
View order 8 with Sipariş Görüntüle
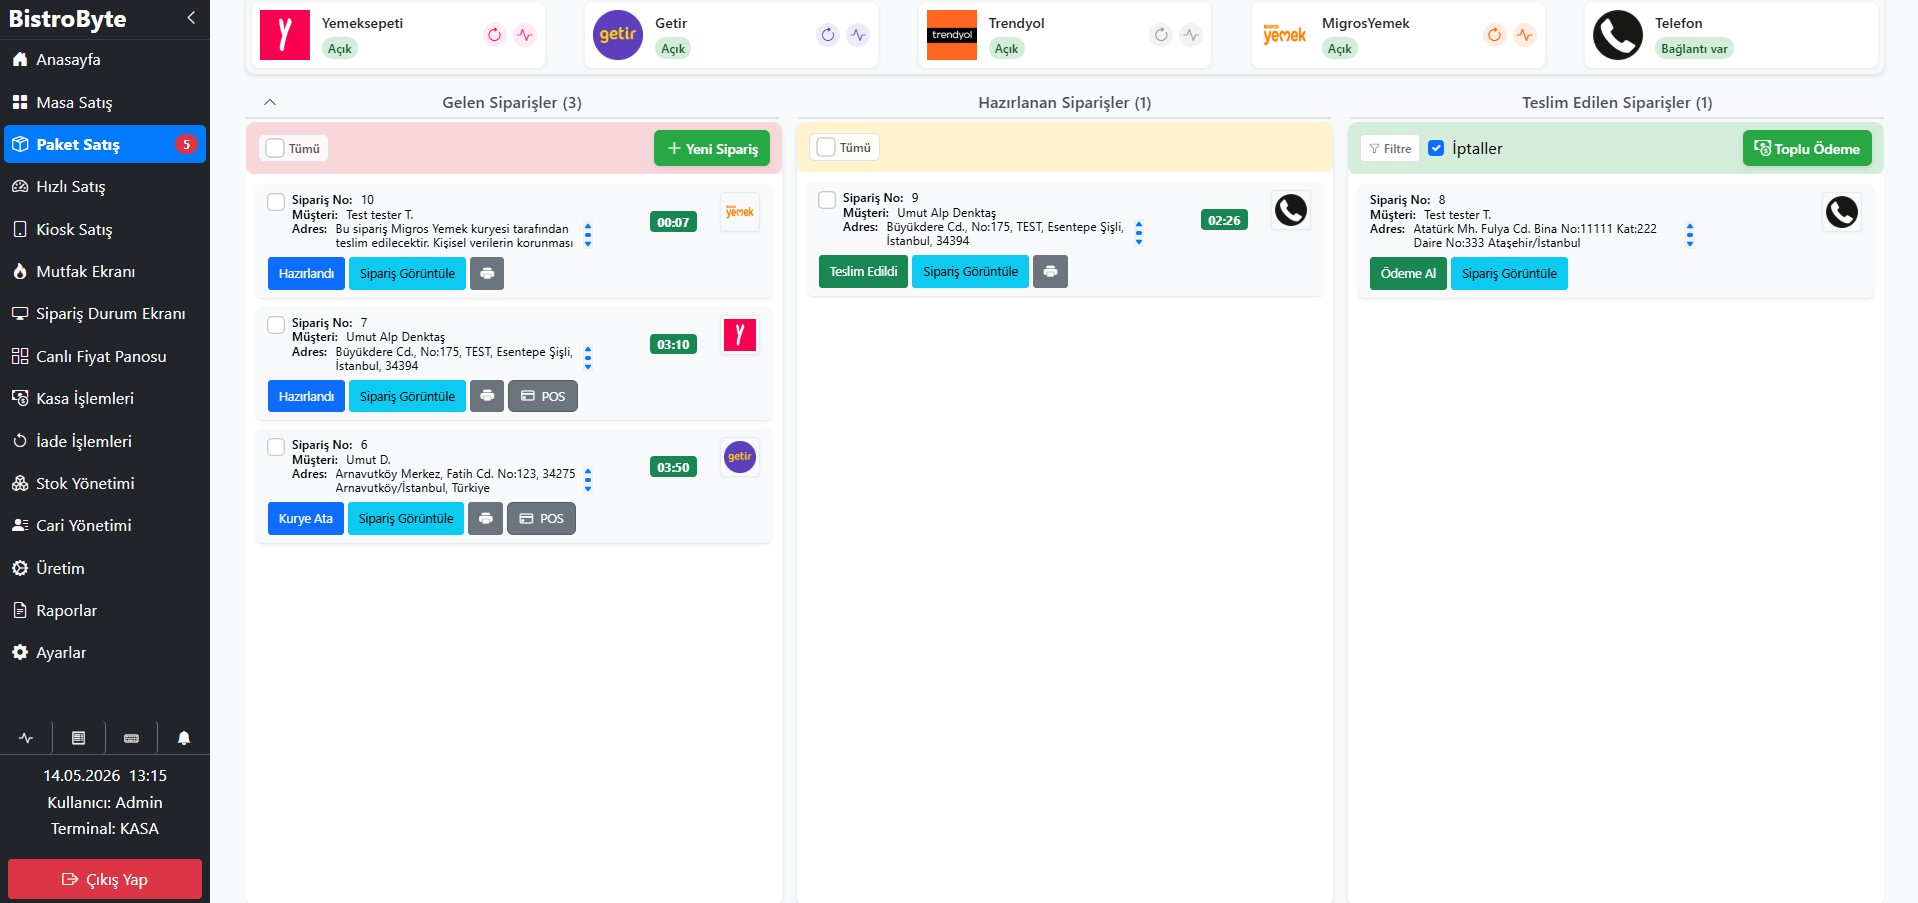1509,273
